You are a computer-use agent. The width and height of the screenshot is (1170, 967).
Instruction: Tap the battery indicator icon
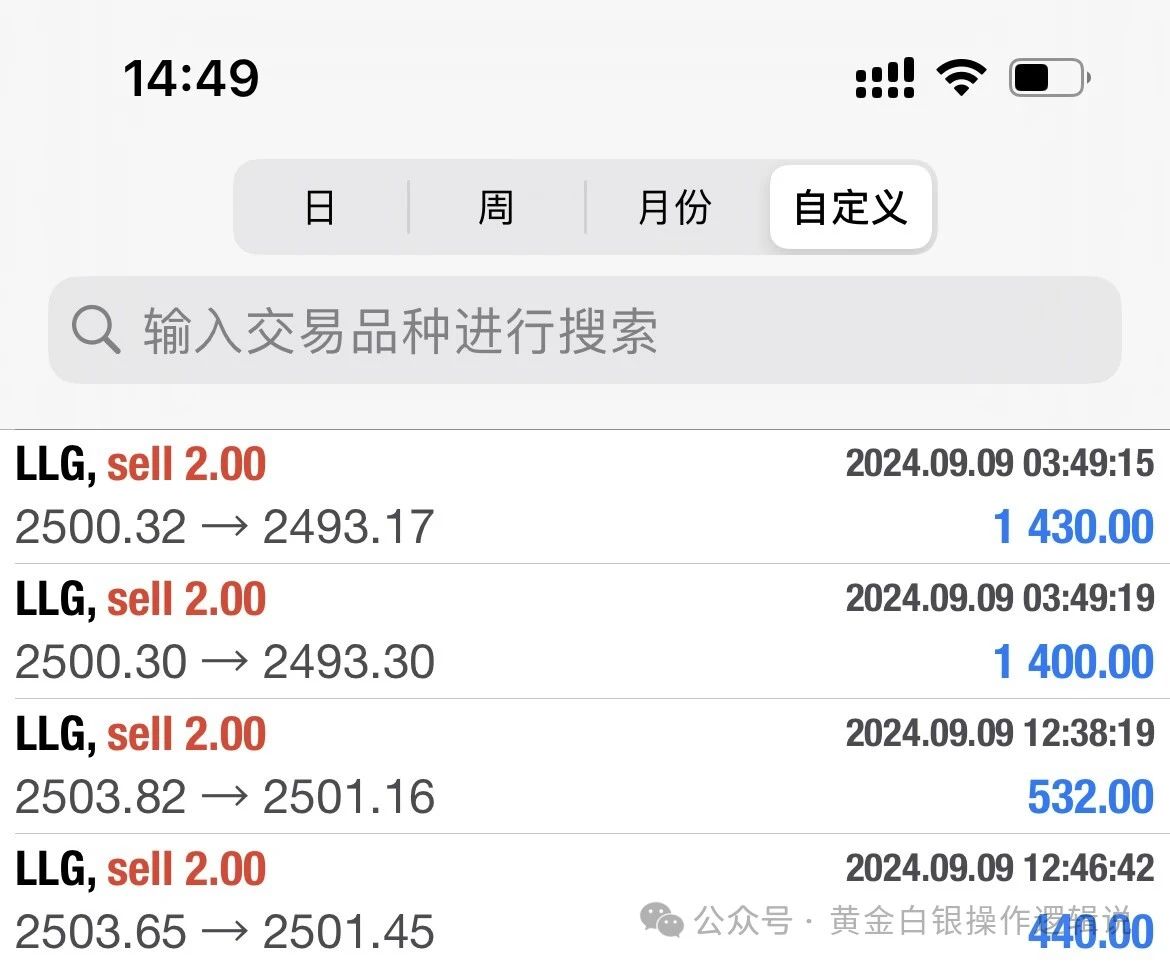tap(1050, 77)
